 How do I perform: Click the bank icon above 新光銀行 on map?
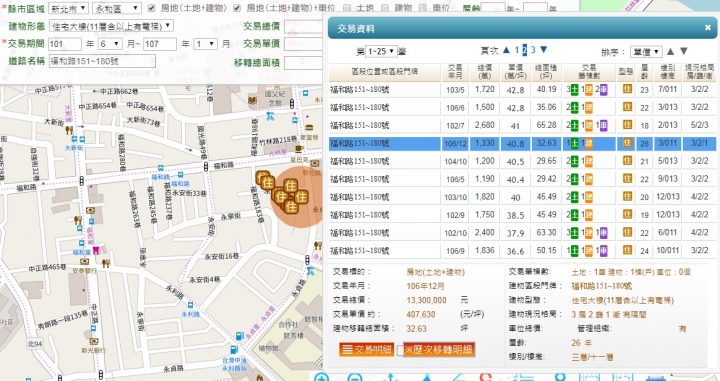tap(93, 341)
